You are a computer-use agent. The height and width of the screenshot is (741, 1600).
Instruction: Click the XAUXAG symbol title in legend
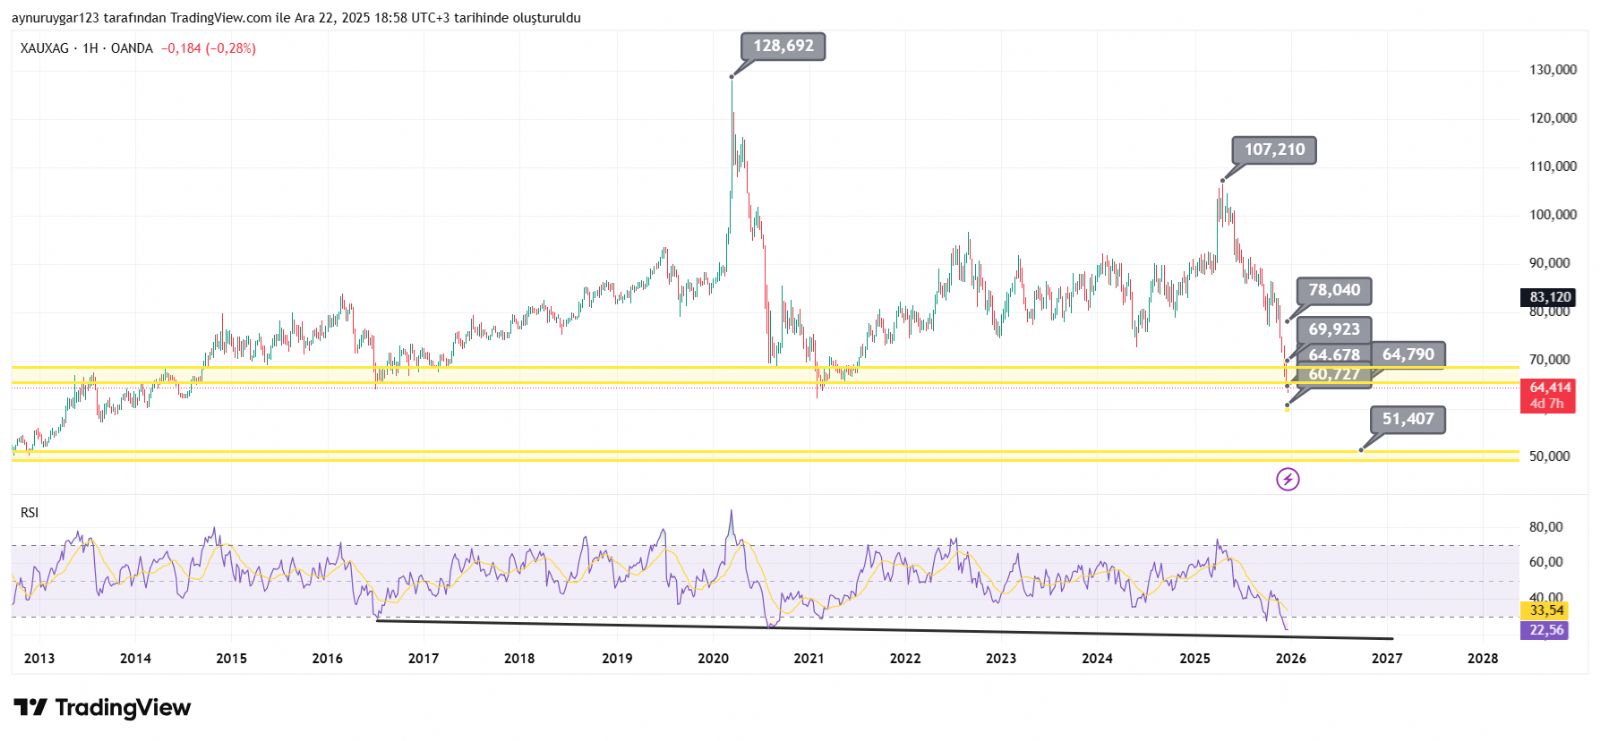pyautogui.click(x=44, y=48)
